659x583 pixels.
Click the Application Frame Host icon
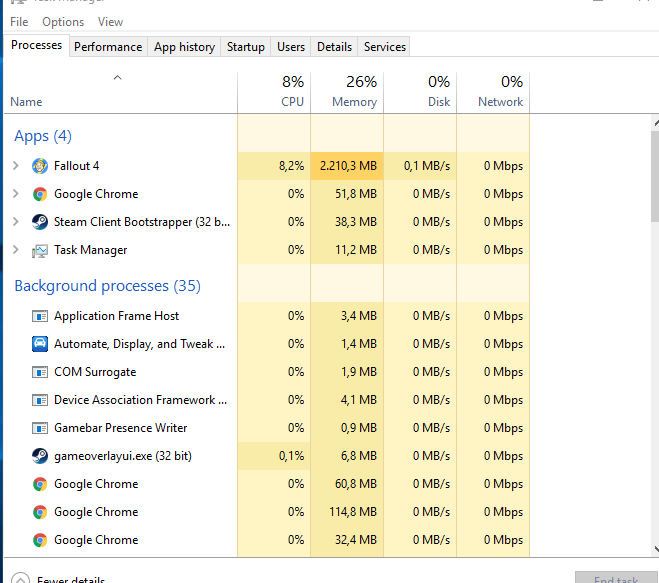coord(40,316)
